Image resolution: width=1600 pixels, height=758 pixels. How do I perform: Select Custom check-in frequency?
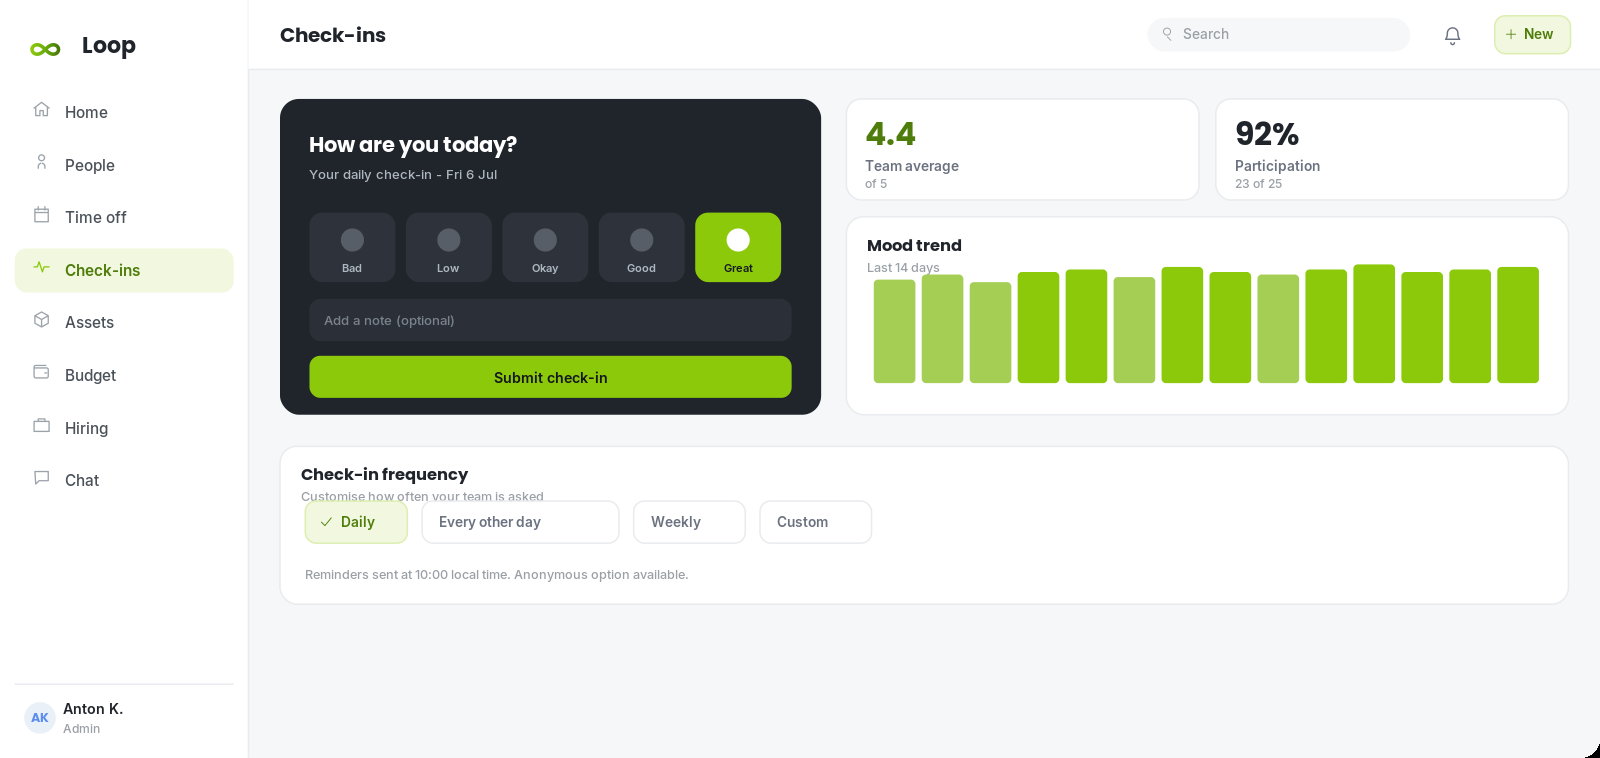coord(815,522)
